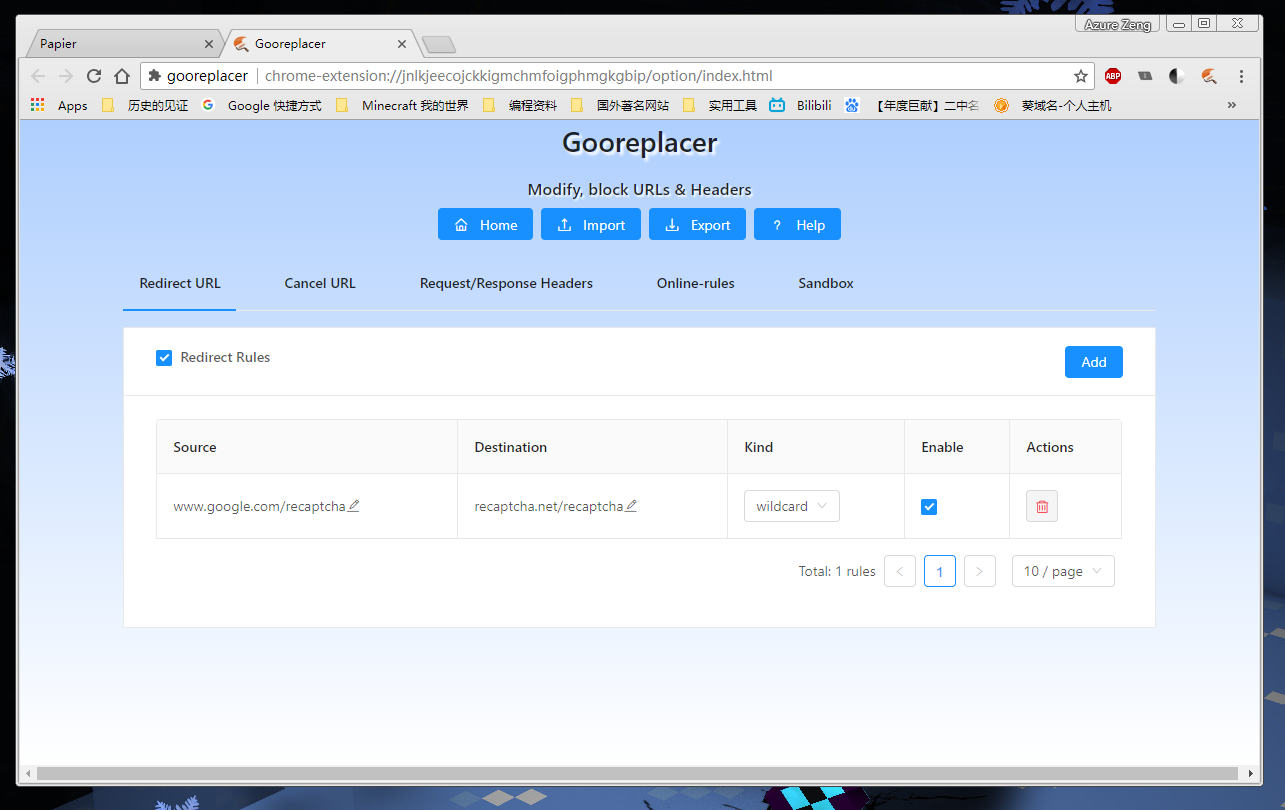The width and height of the screenshot is (1285, 810).
Task: Switch to the Cancel URL tab
Action: tap(320, 283)
